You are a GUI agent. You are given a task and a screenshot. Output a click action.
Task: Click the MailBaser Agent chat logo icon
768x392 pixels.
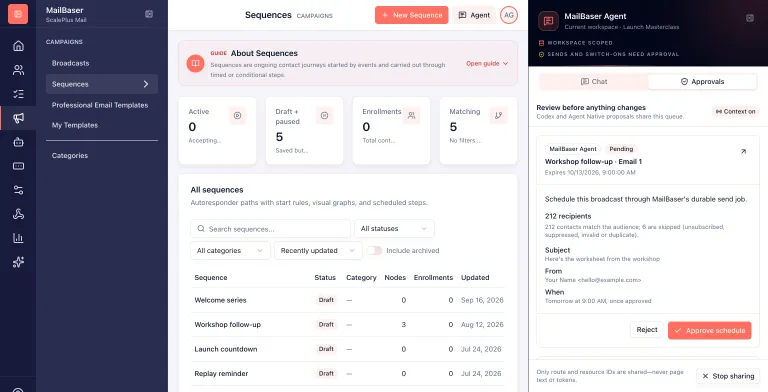[548, 21]
